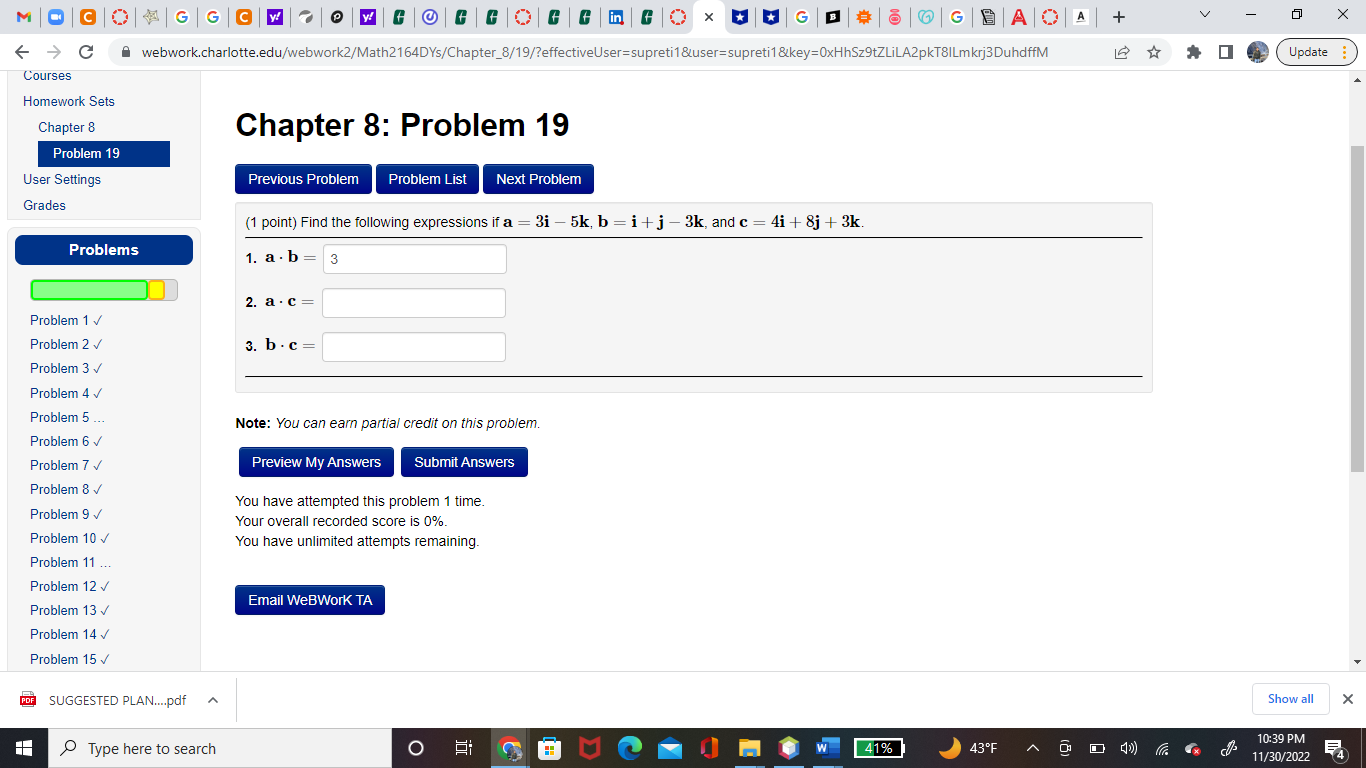Toggle the browser side panel
Image resolution: width=1366 pixels, height=768 pixels.
pyautogui.click(x=1226, y=52)
